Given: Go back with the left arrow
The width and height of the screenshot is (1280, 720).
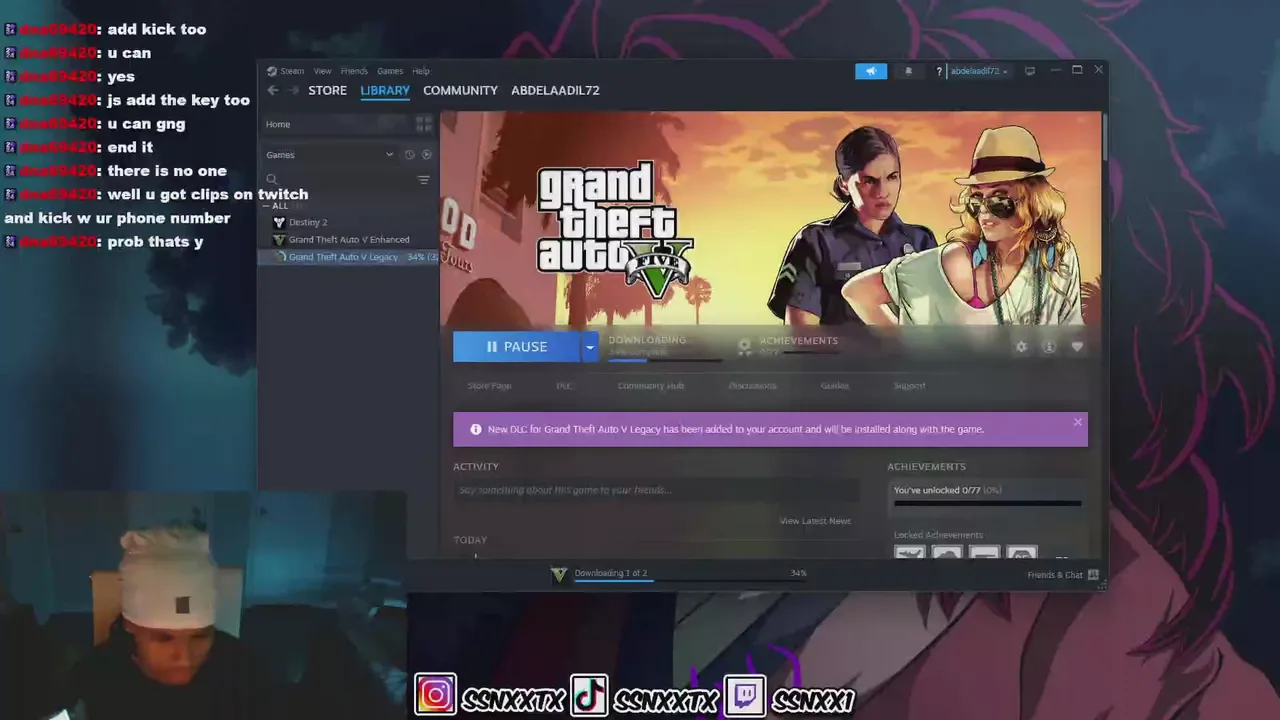Looking at the screenshot, I should click(272, 90).
